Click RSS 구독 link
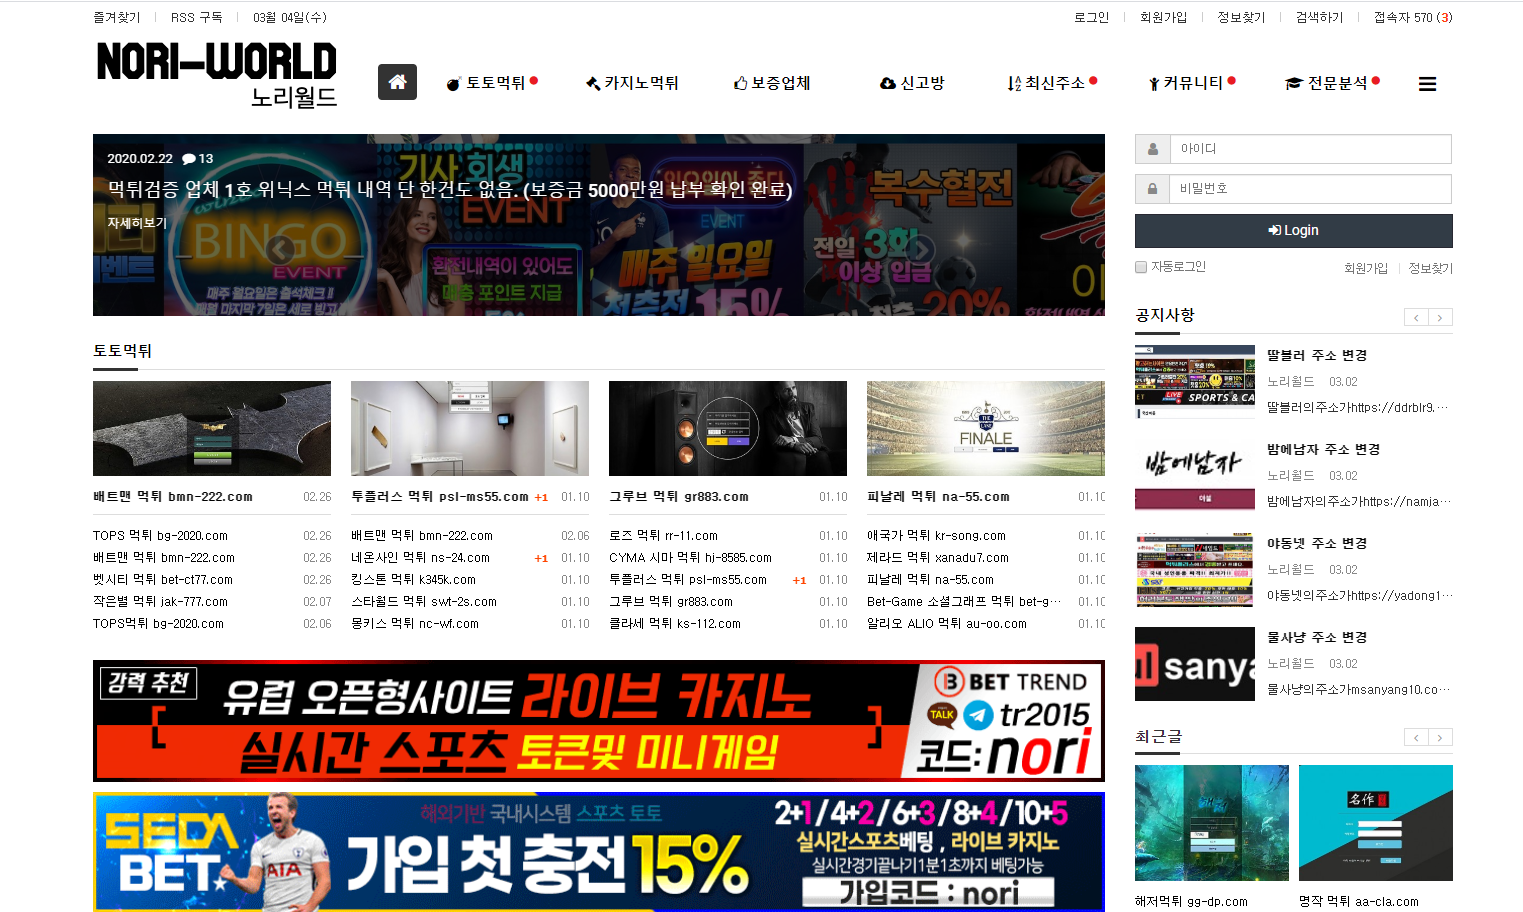This screenshot has height=912, width=1523. coord(197,18)
